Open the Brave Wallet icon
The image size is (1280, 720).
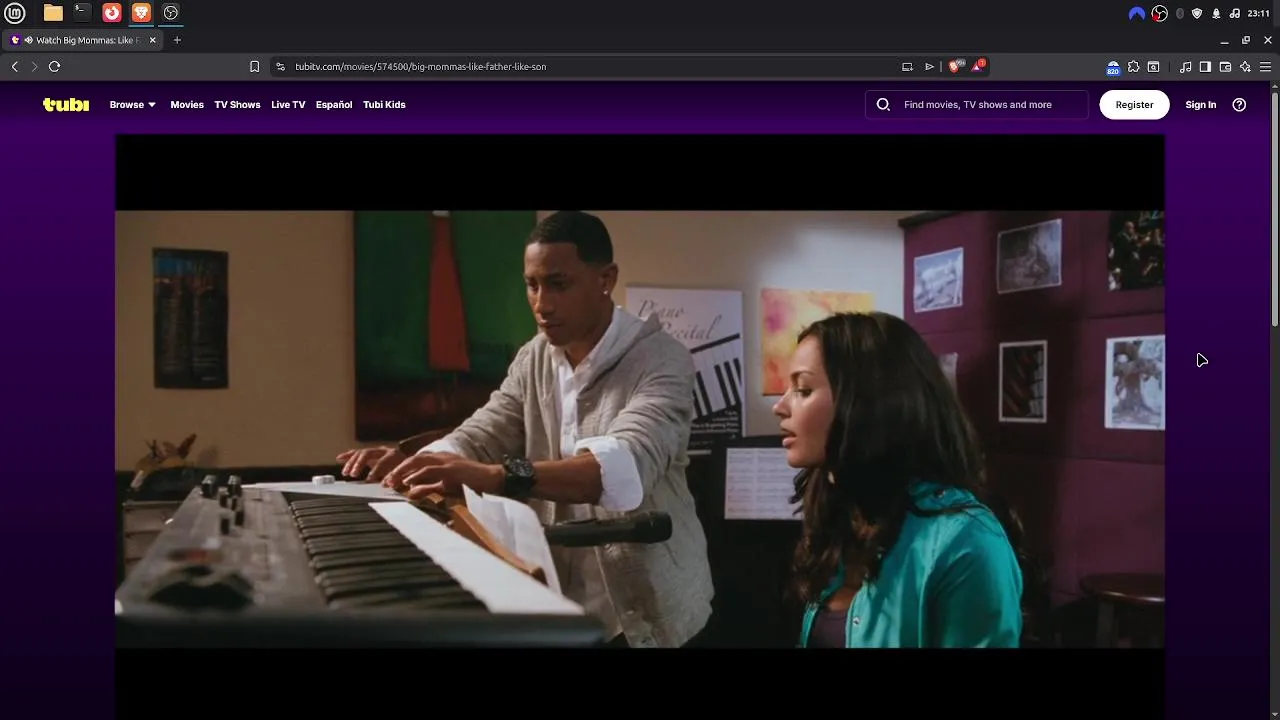coord(1225,66)
